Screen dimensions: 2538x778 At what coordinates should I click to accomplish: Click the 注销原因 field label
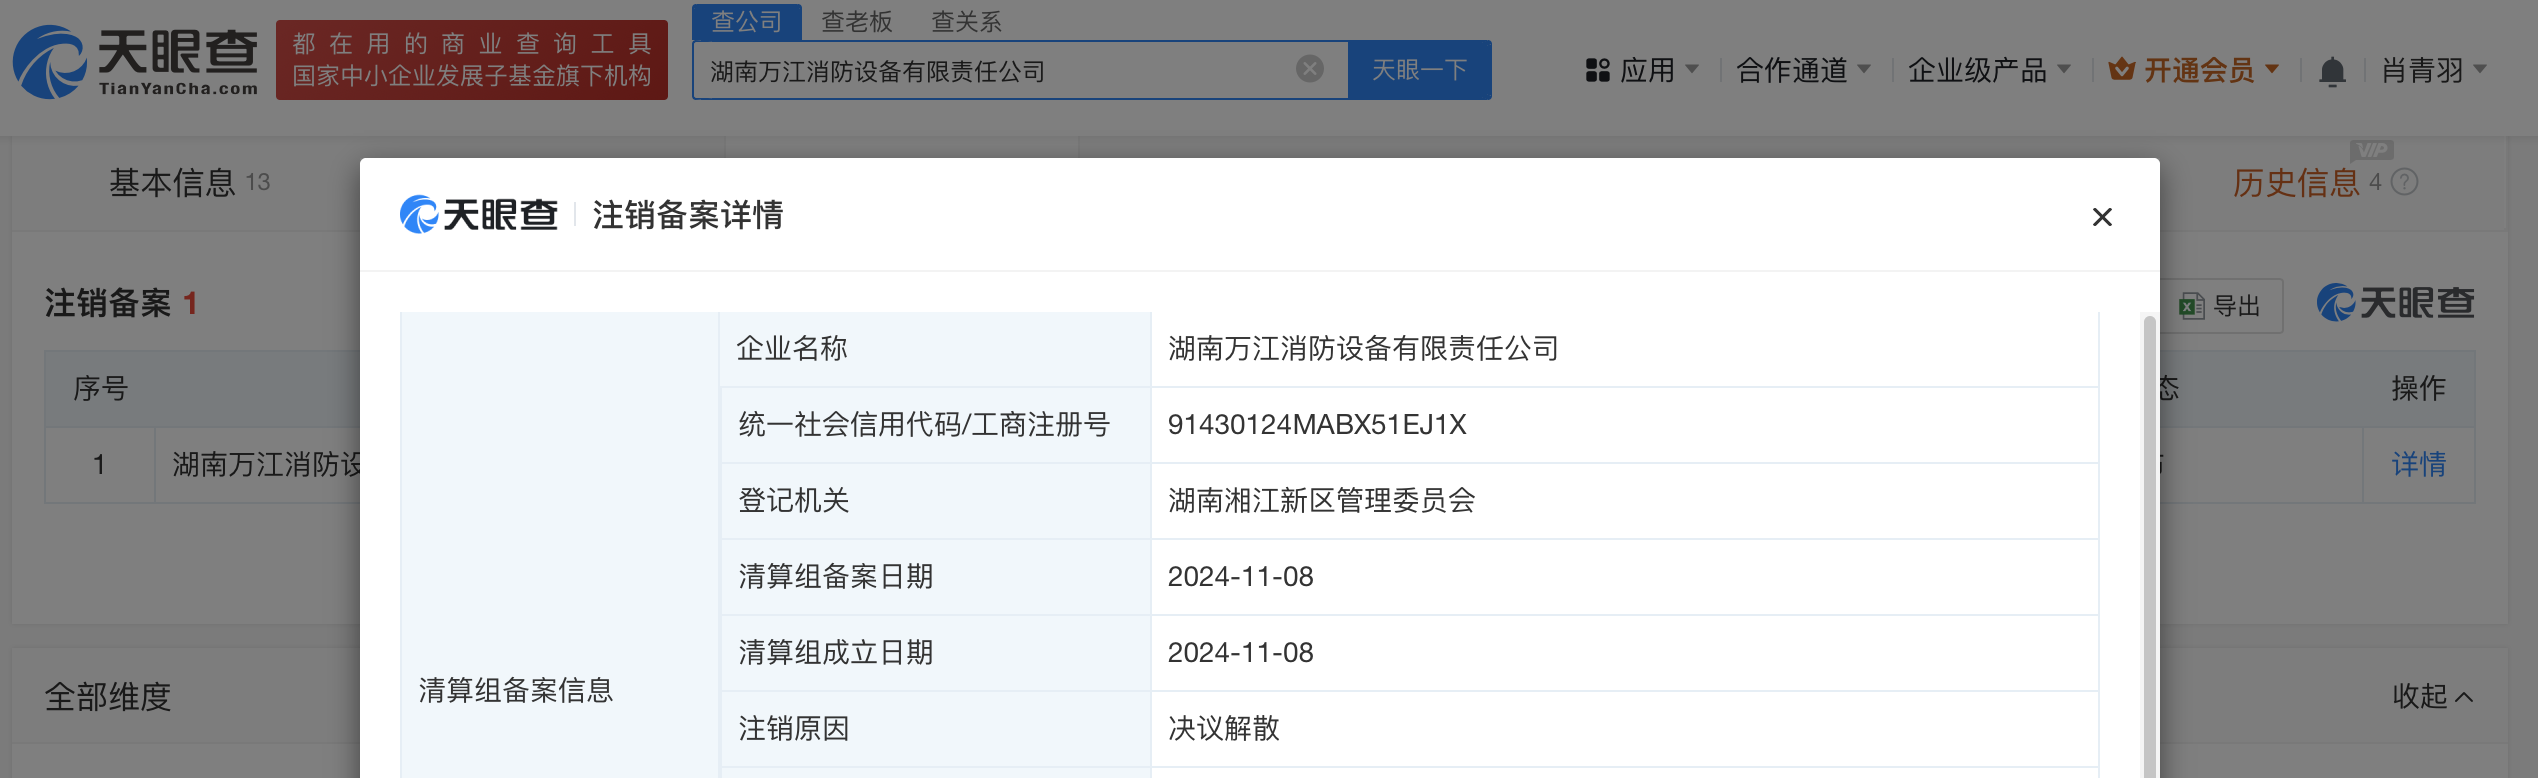tap(793, 728)
